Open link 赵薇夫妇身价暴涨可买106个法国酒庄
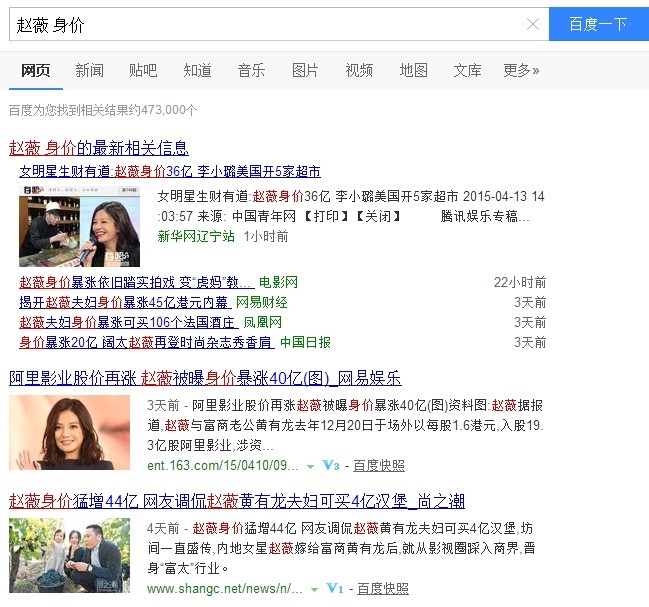The image size is (649, 607). coord(129,322)
